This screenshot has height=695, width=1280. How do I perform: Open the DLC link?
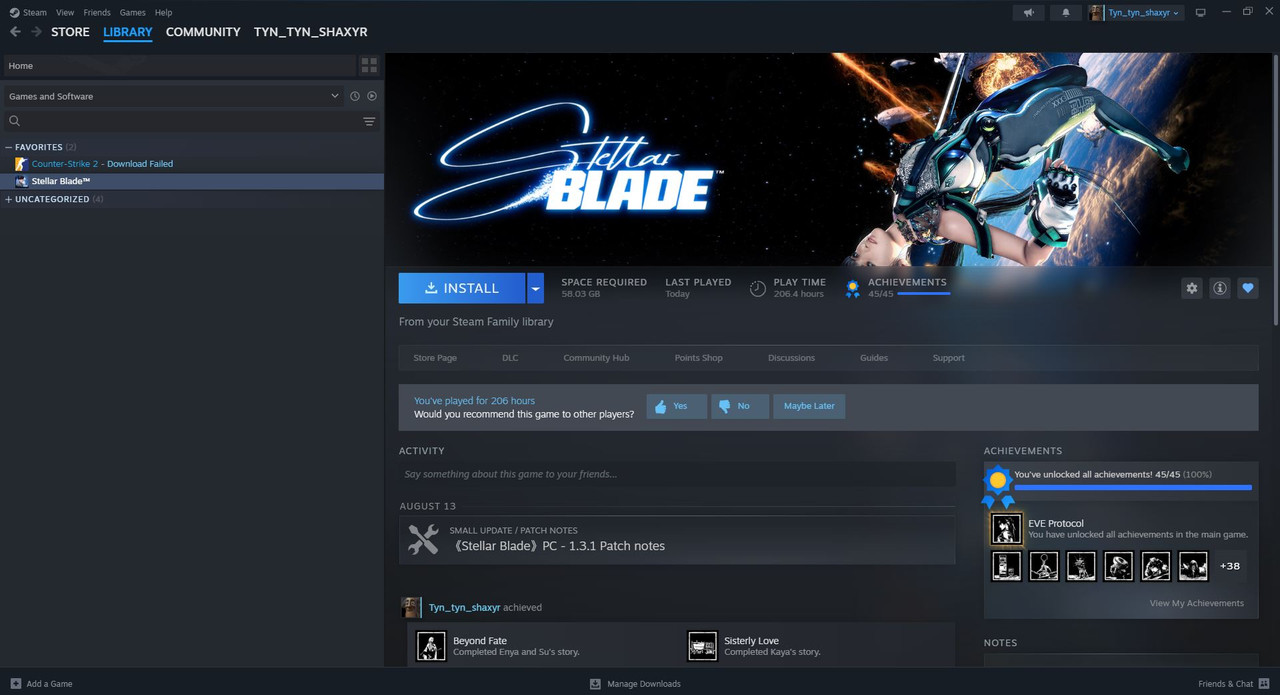[x=510, y=358]
